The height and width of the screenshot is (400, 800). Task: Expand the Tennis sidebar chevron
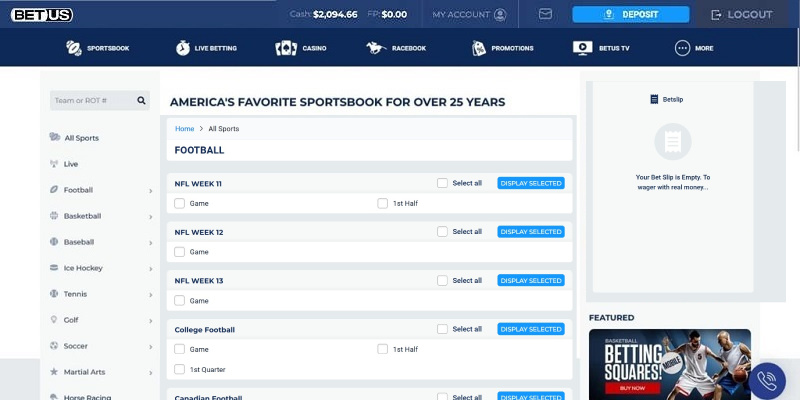click(x=151, y=295)
